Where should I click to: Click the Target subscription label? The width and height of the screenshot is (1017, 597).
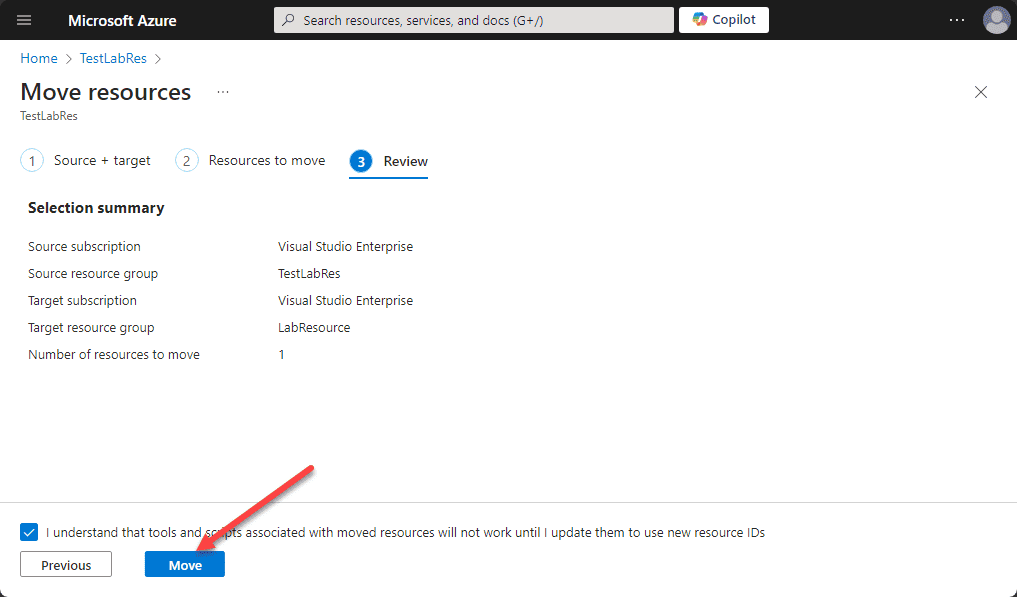pos(82,300)
